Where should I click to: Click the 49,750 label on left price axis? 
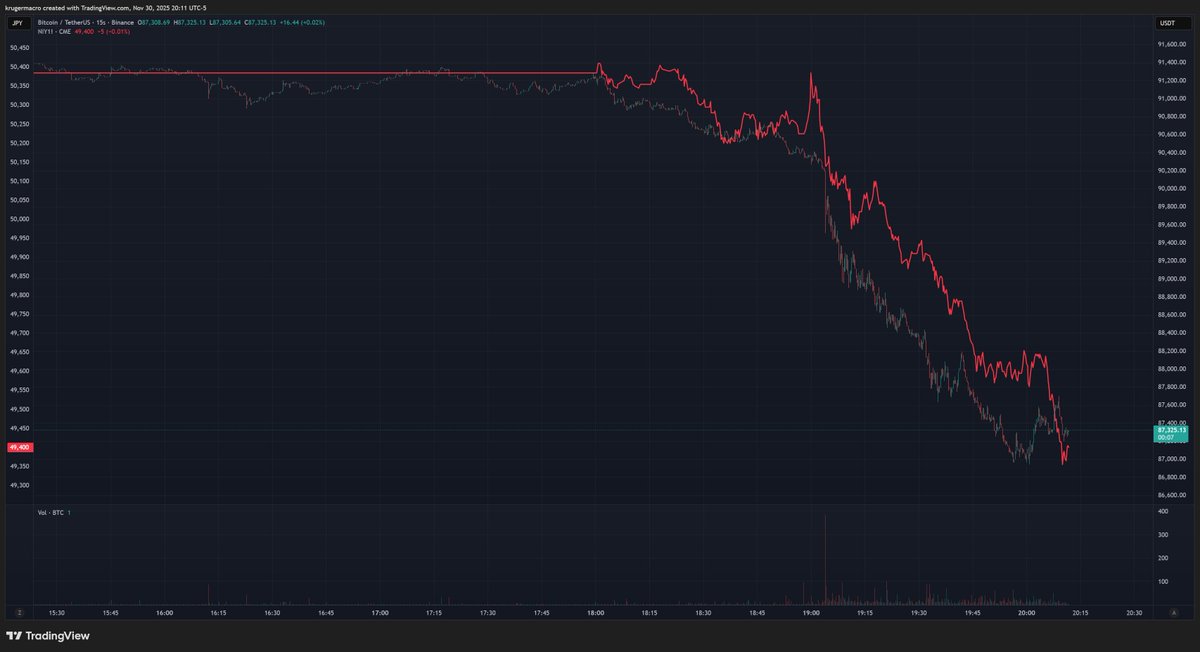19,314
